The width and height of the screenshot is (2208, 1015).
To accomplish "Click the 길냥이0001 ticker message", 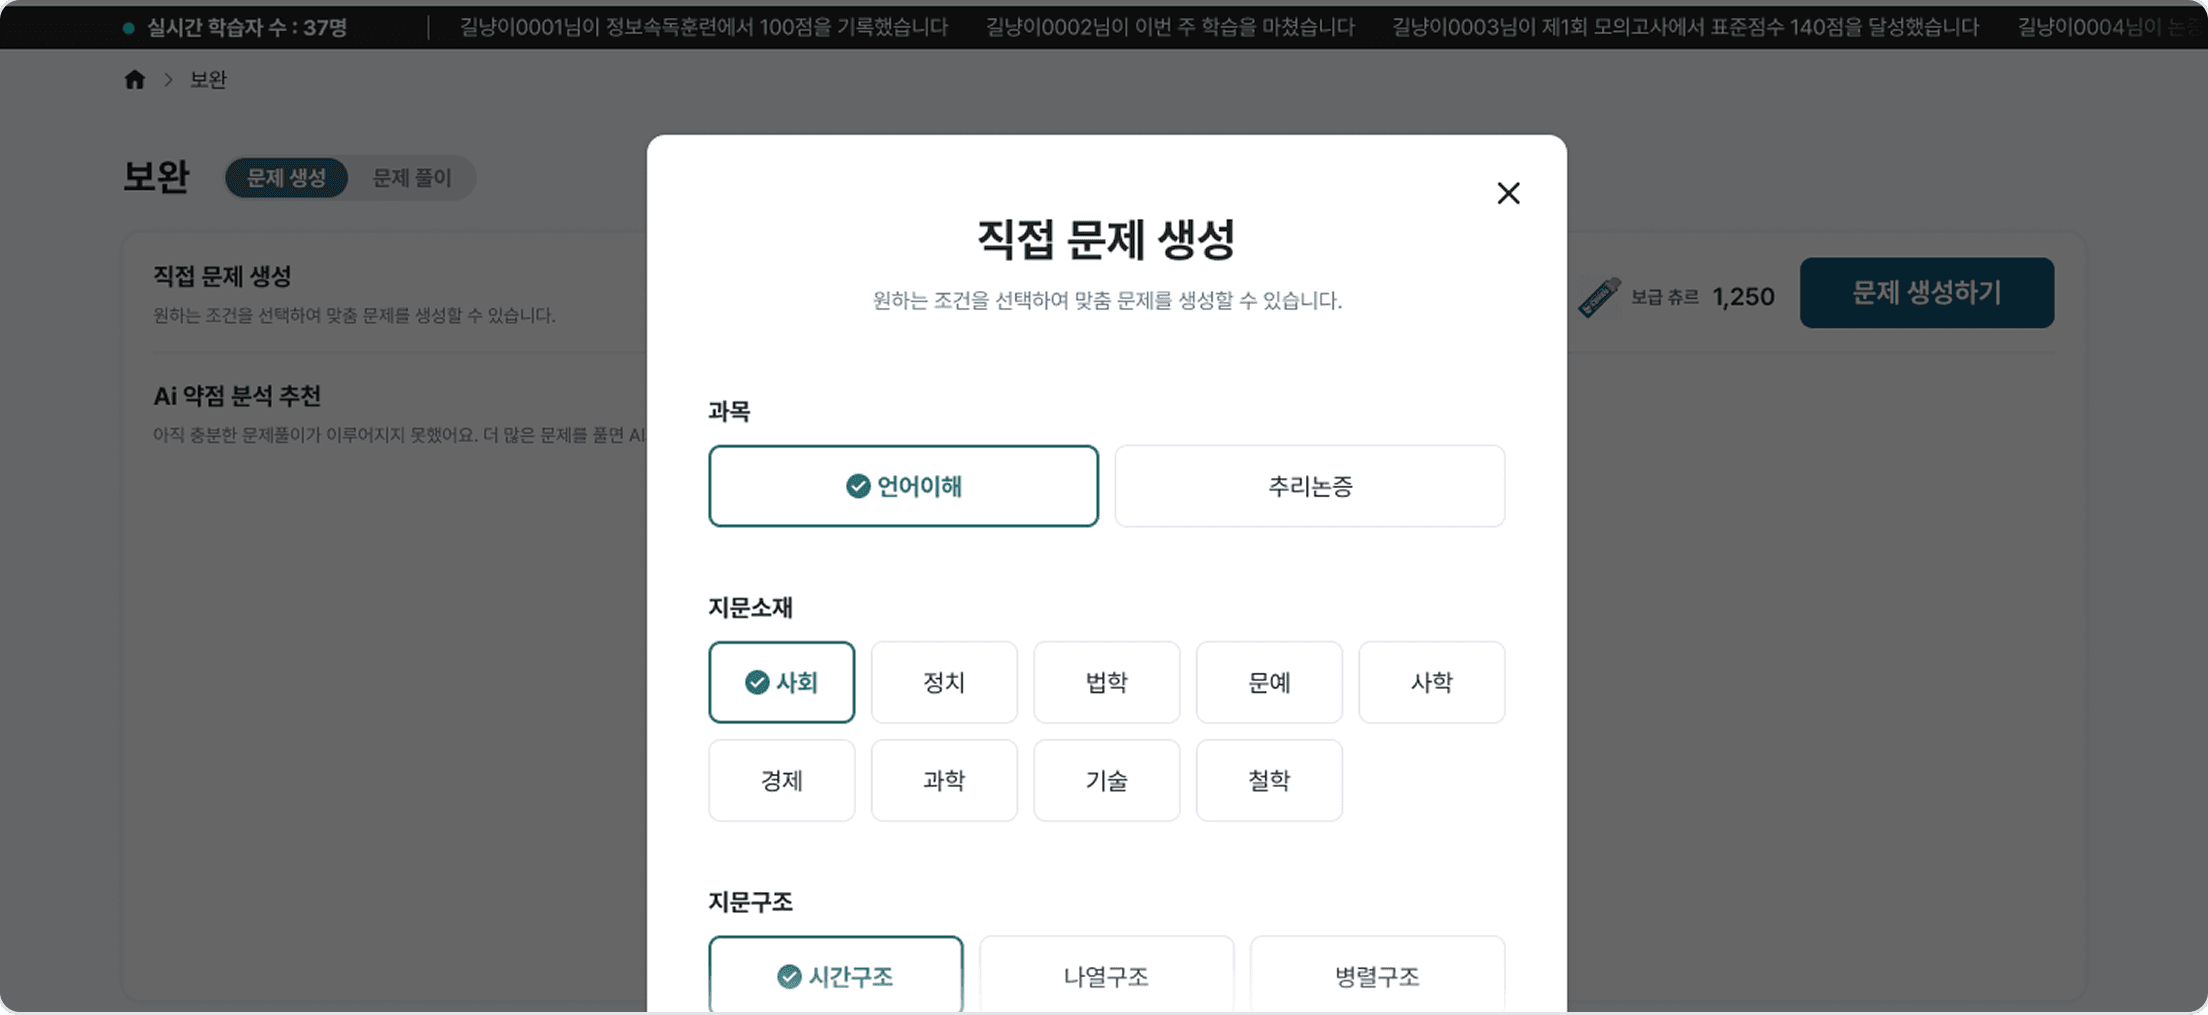I will (704, 27).
